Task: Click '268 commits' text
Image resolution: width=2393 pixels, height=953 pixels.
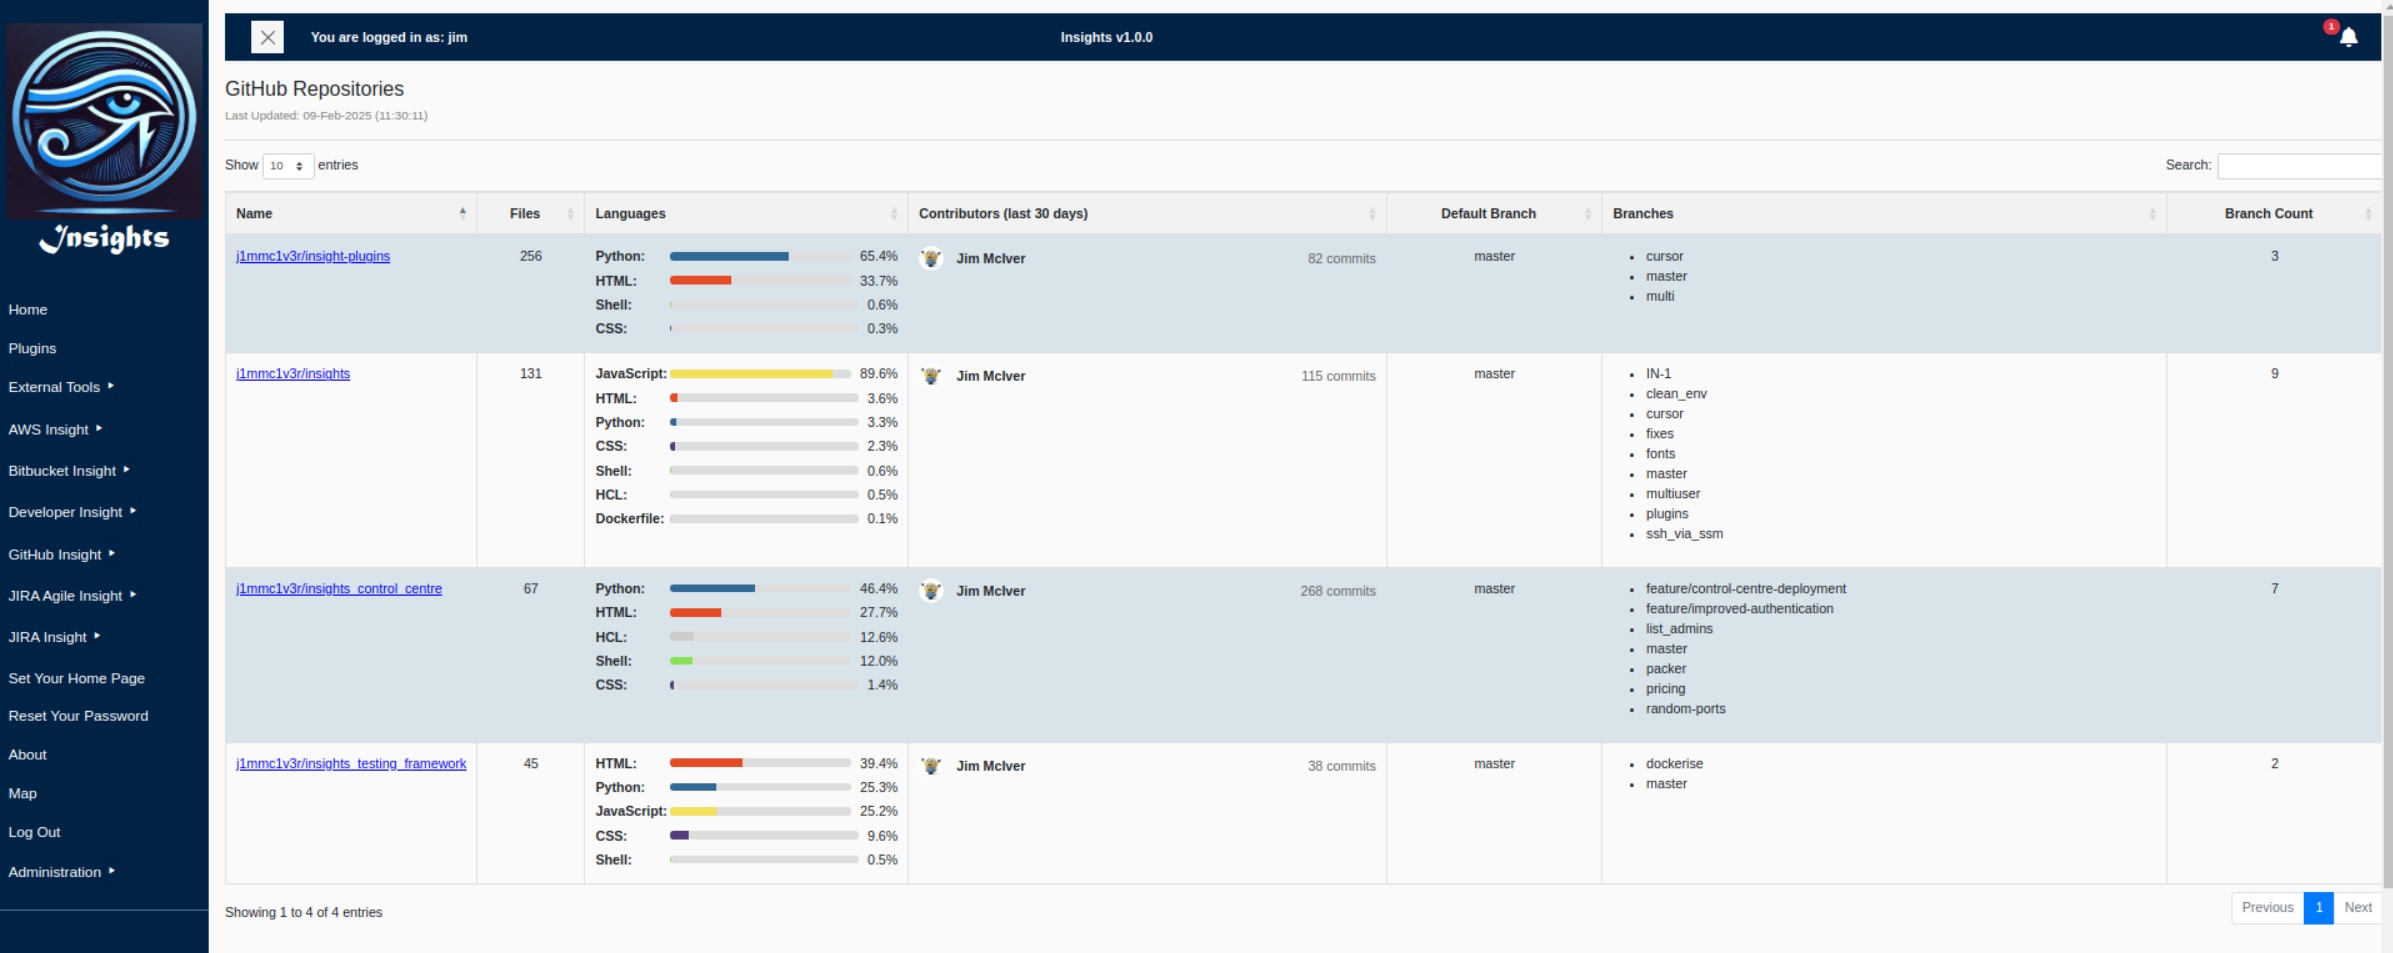Action: click(x=1338, y=591)
